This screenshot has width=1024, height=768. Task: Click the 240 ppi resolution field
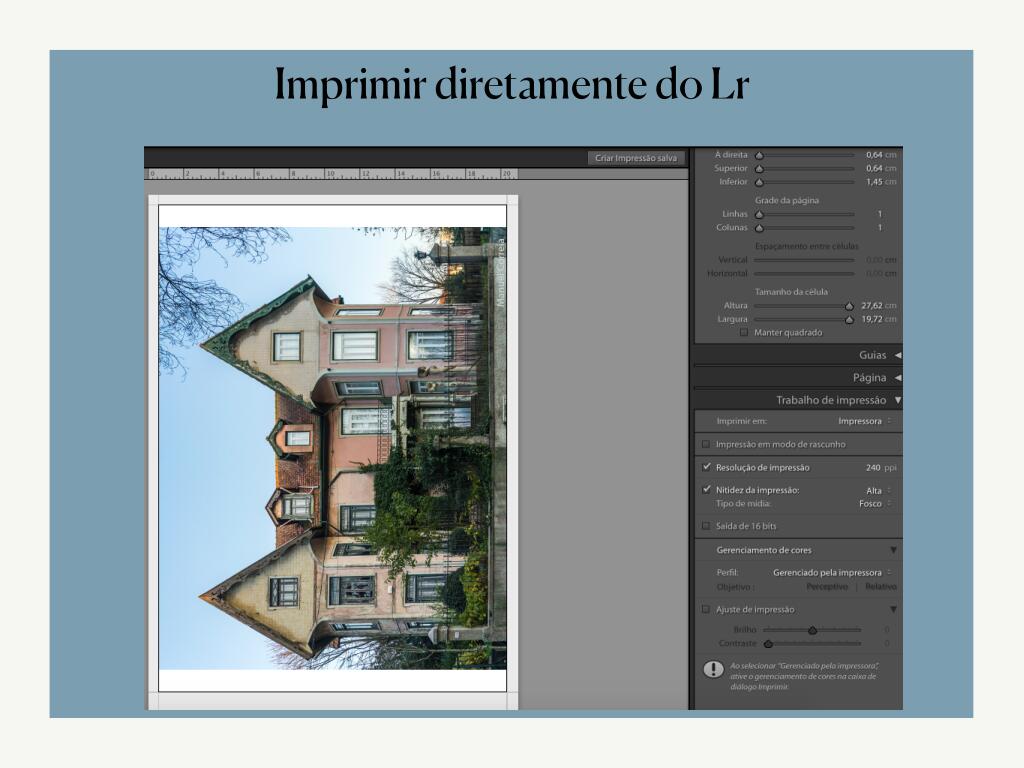click(873, 467)
